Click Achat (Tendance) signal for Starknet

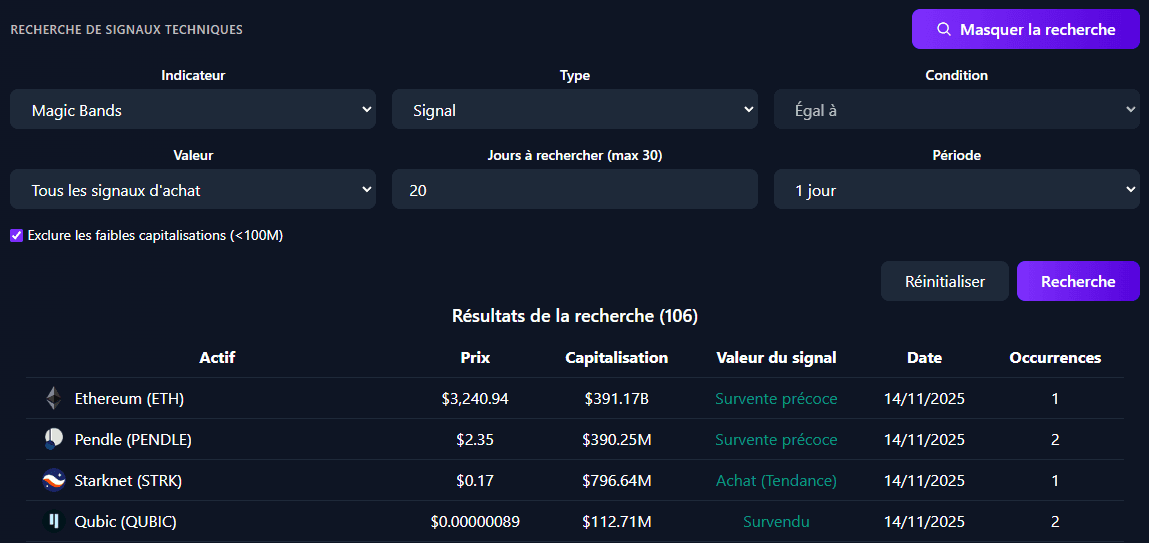(776, 481)
